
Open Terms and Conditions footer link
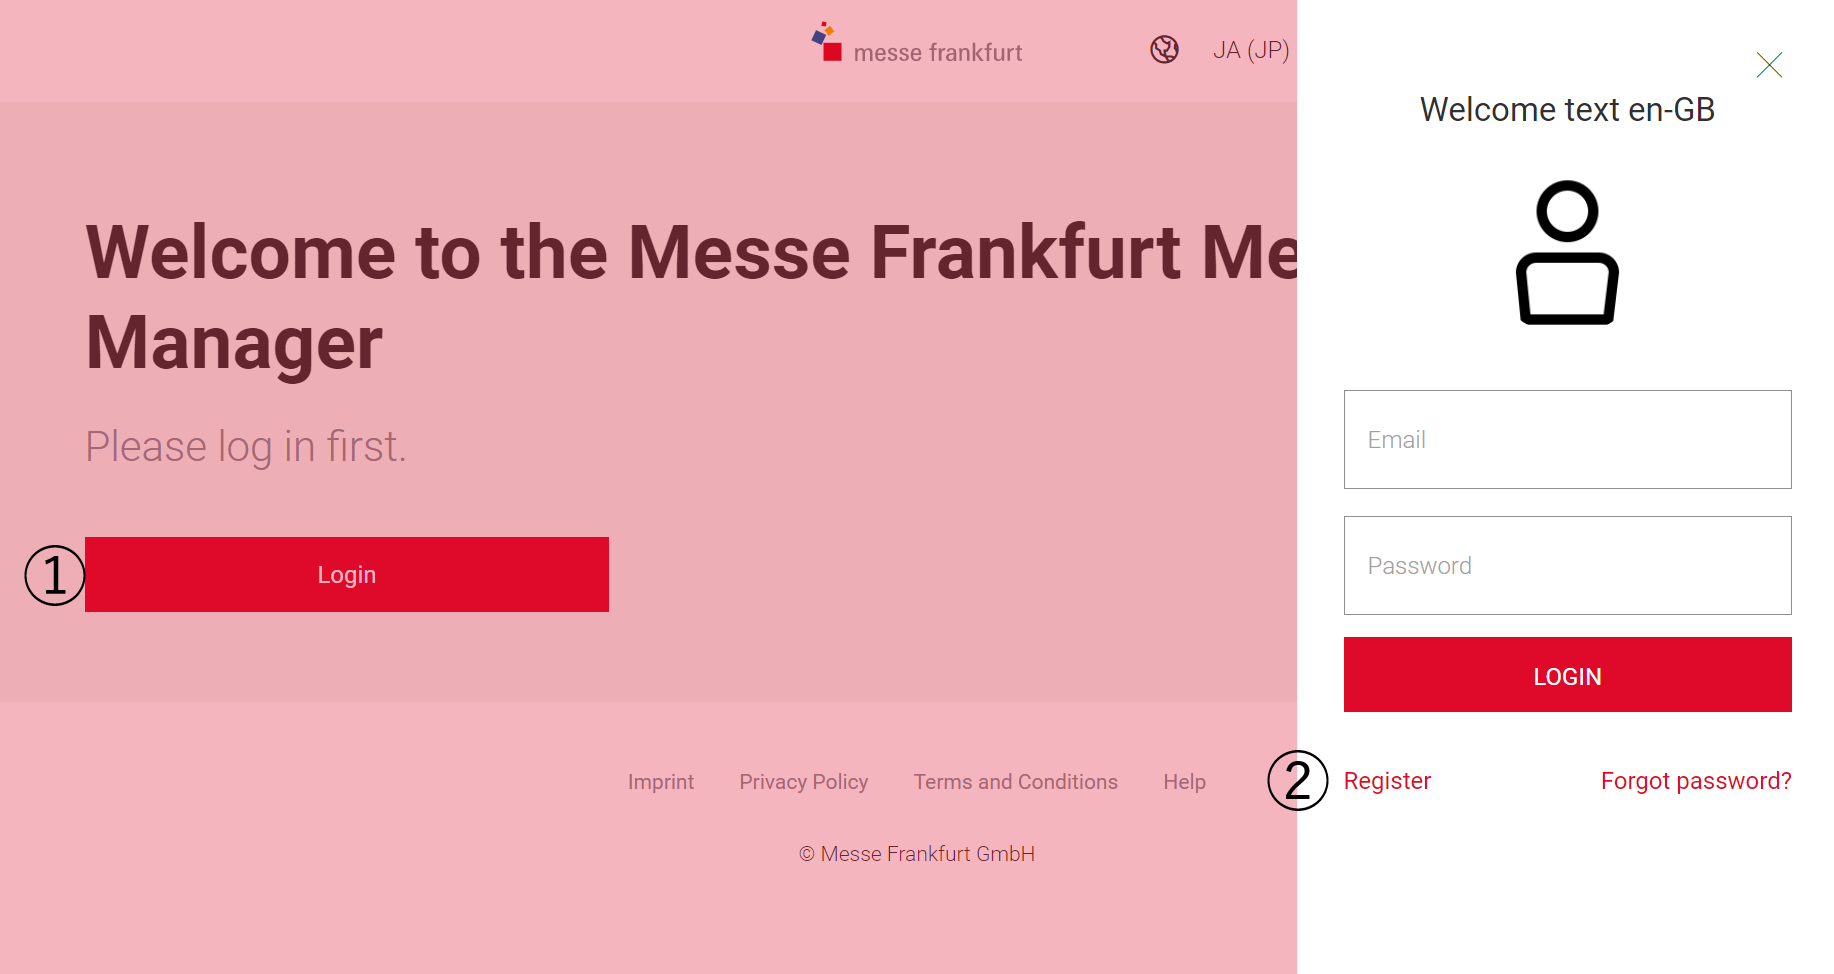click(x=1016, y=782)
